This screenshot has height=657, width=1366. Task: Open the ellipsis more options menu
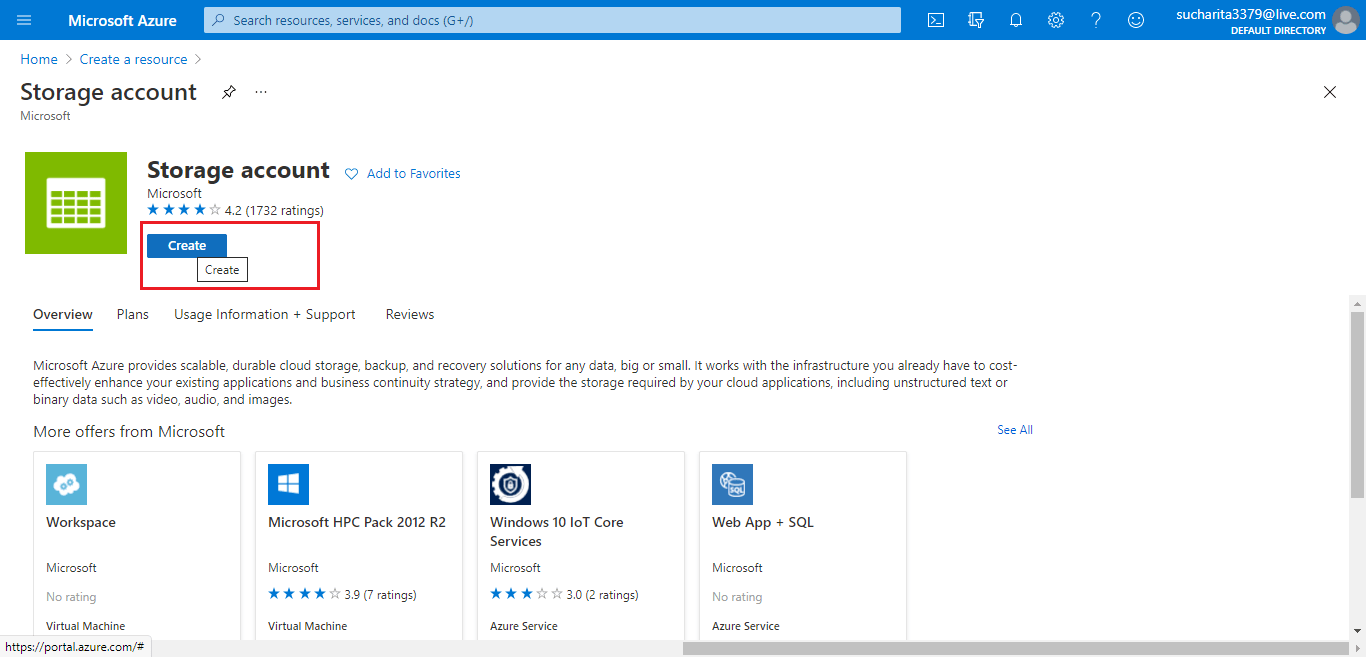click(x=261, y=92)
